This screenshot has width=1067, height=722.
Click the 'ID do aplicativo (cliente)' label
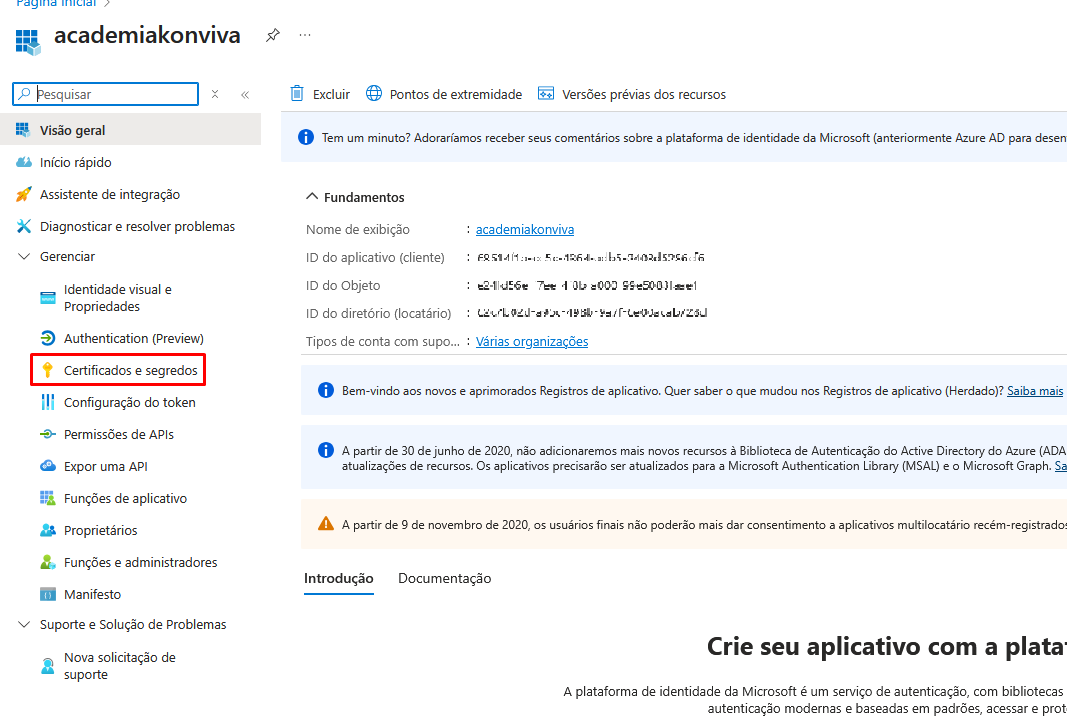pyautogui.click(x=375, y=257)
